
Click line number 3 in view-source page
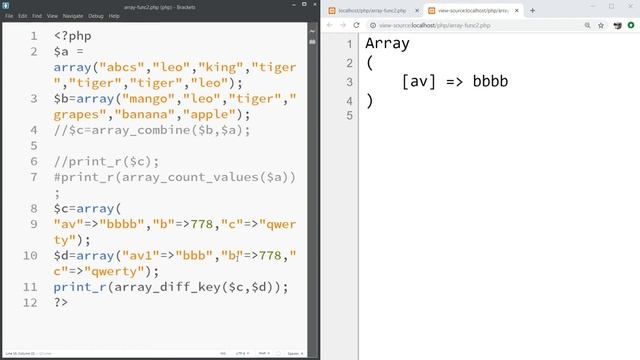[349, 82]
